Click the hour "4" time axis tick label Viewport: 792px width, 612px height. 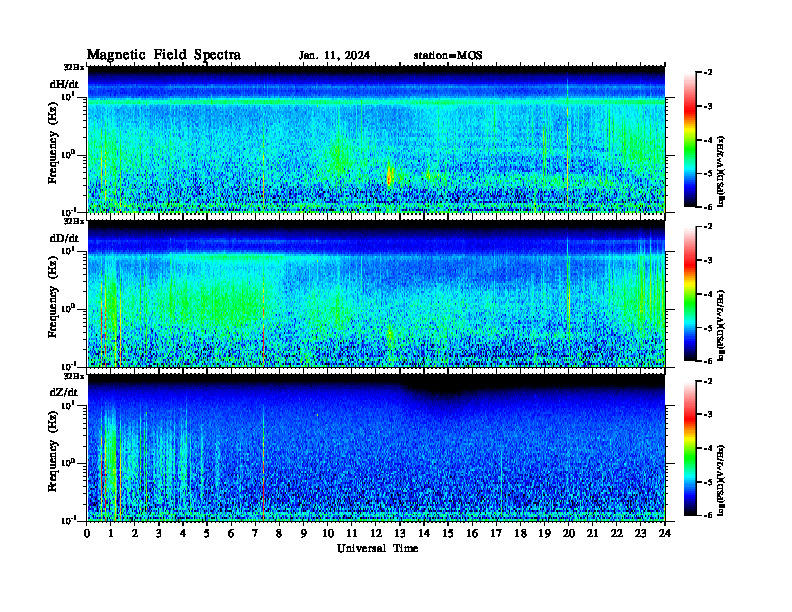[x=183, y=534]
